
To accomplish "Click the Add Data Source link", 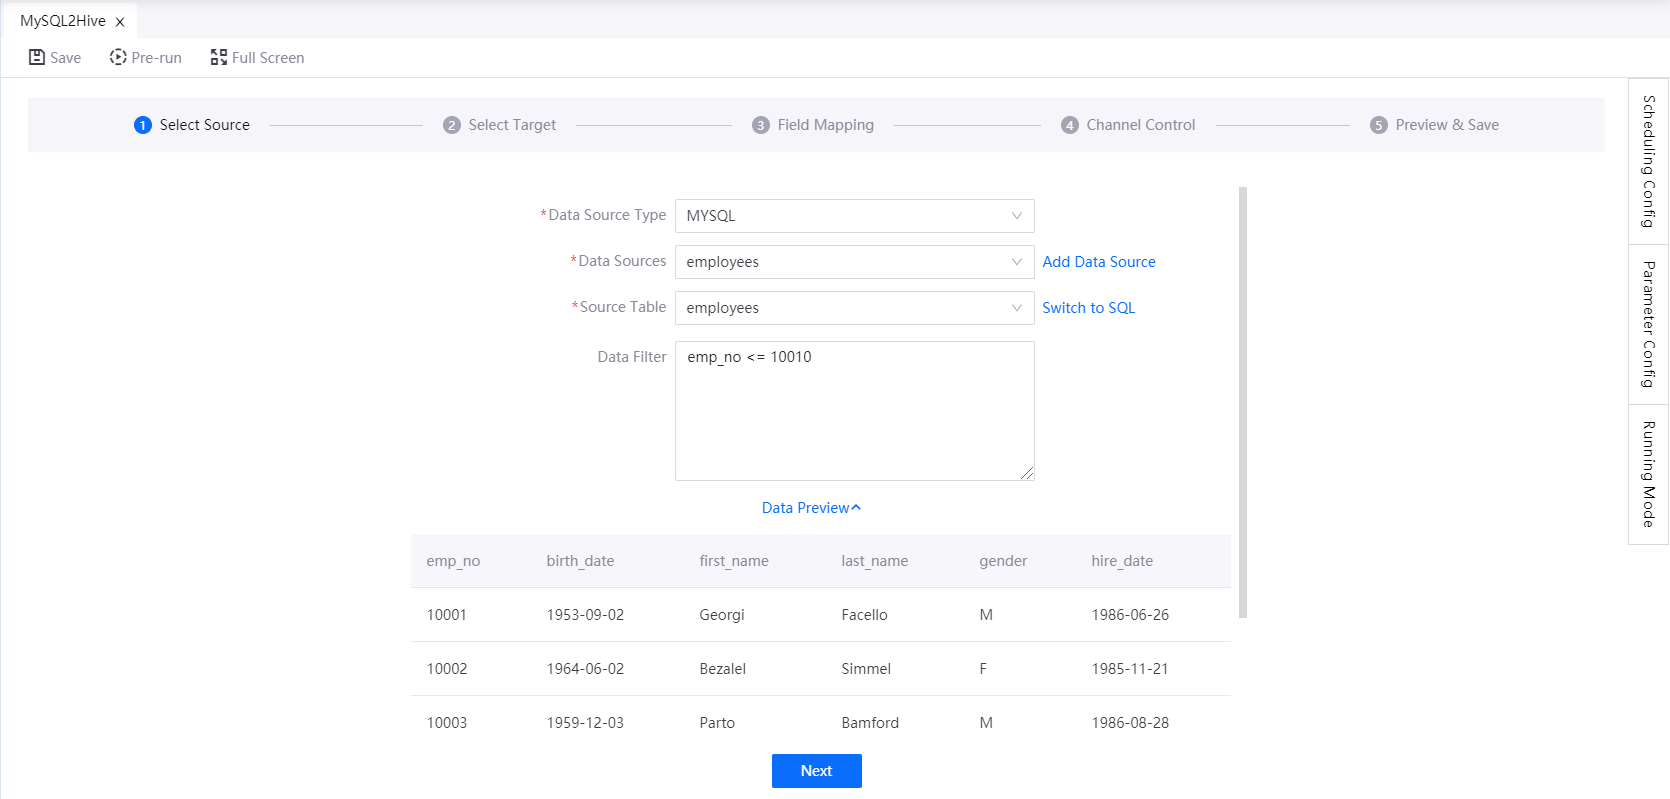I will pos(1098,262).
